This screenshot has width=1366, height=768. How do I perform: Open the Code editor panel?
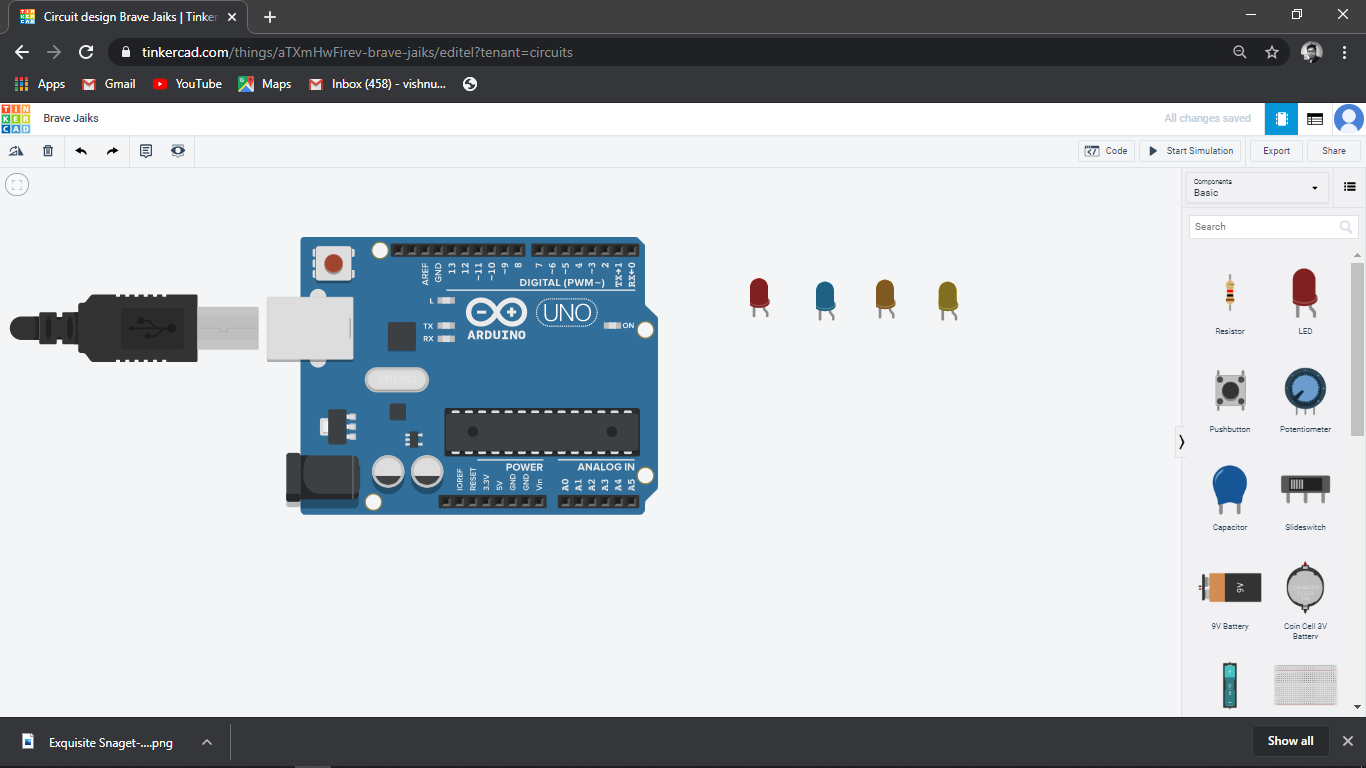1106,150
